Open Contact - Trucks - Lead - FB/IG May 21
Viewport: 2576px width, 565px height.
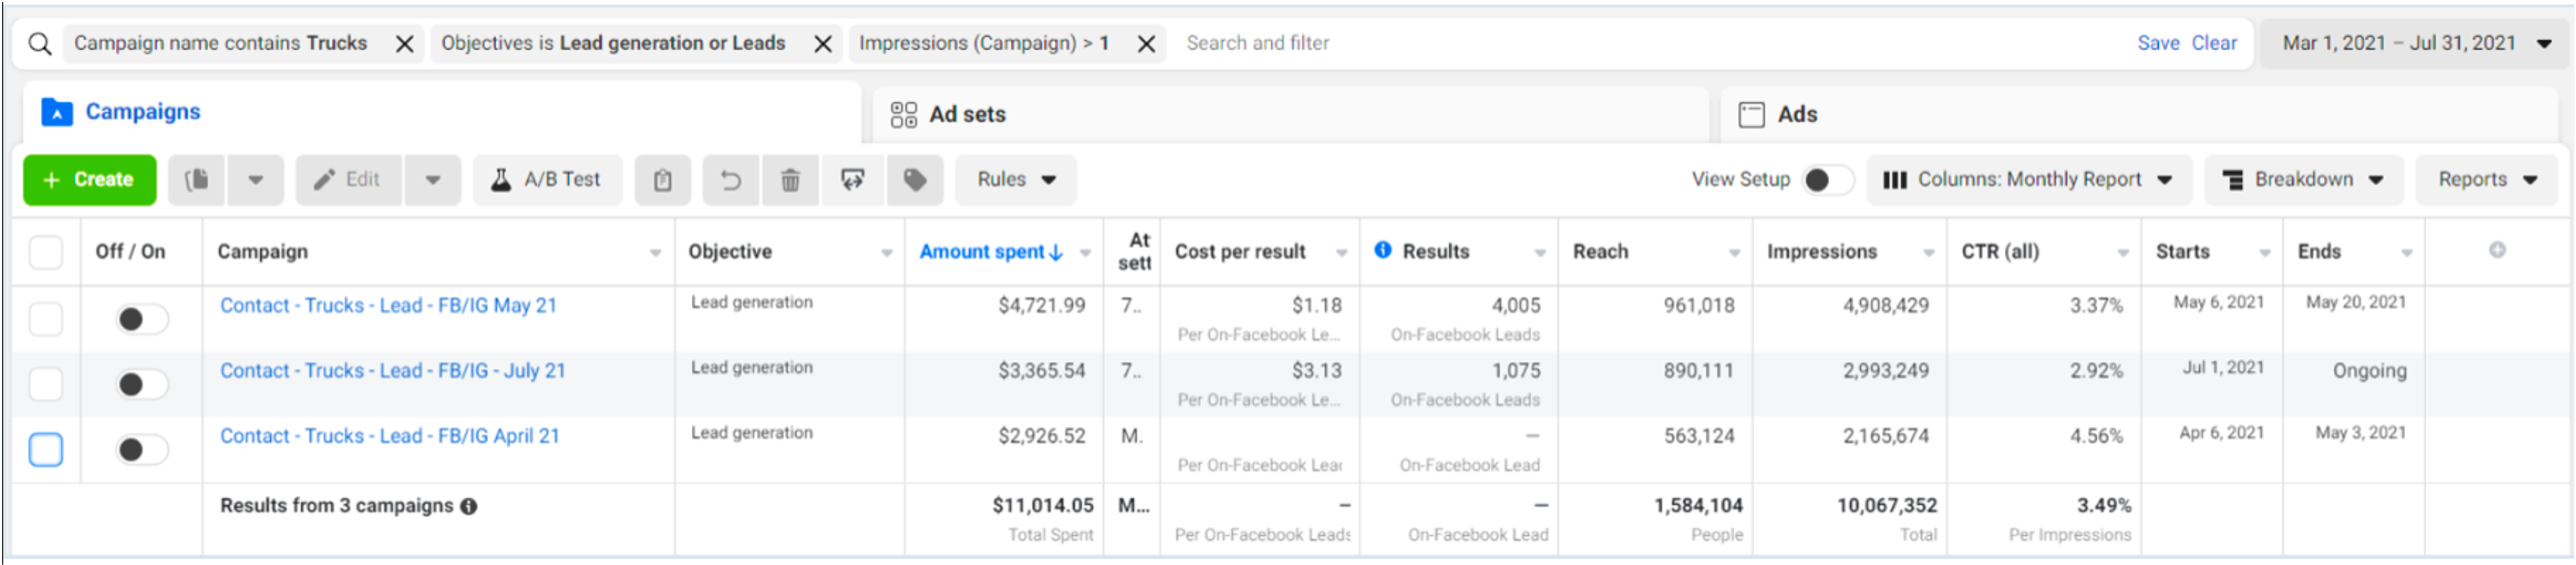(x=388, y=306)
